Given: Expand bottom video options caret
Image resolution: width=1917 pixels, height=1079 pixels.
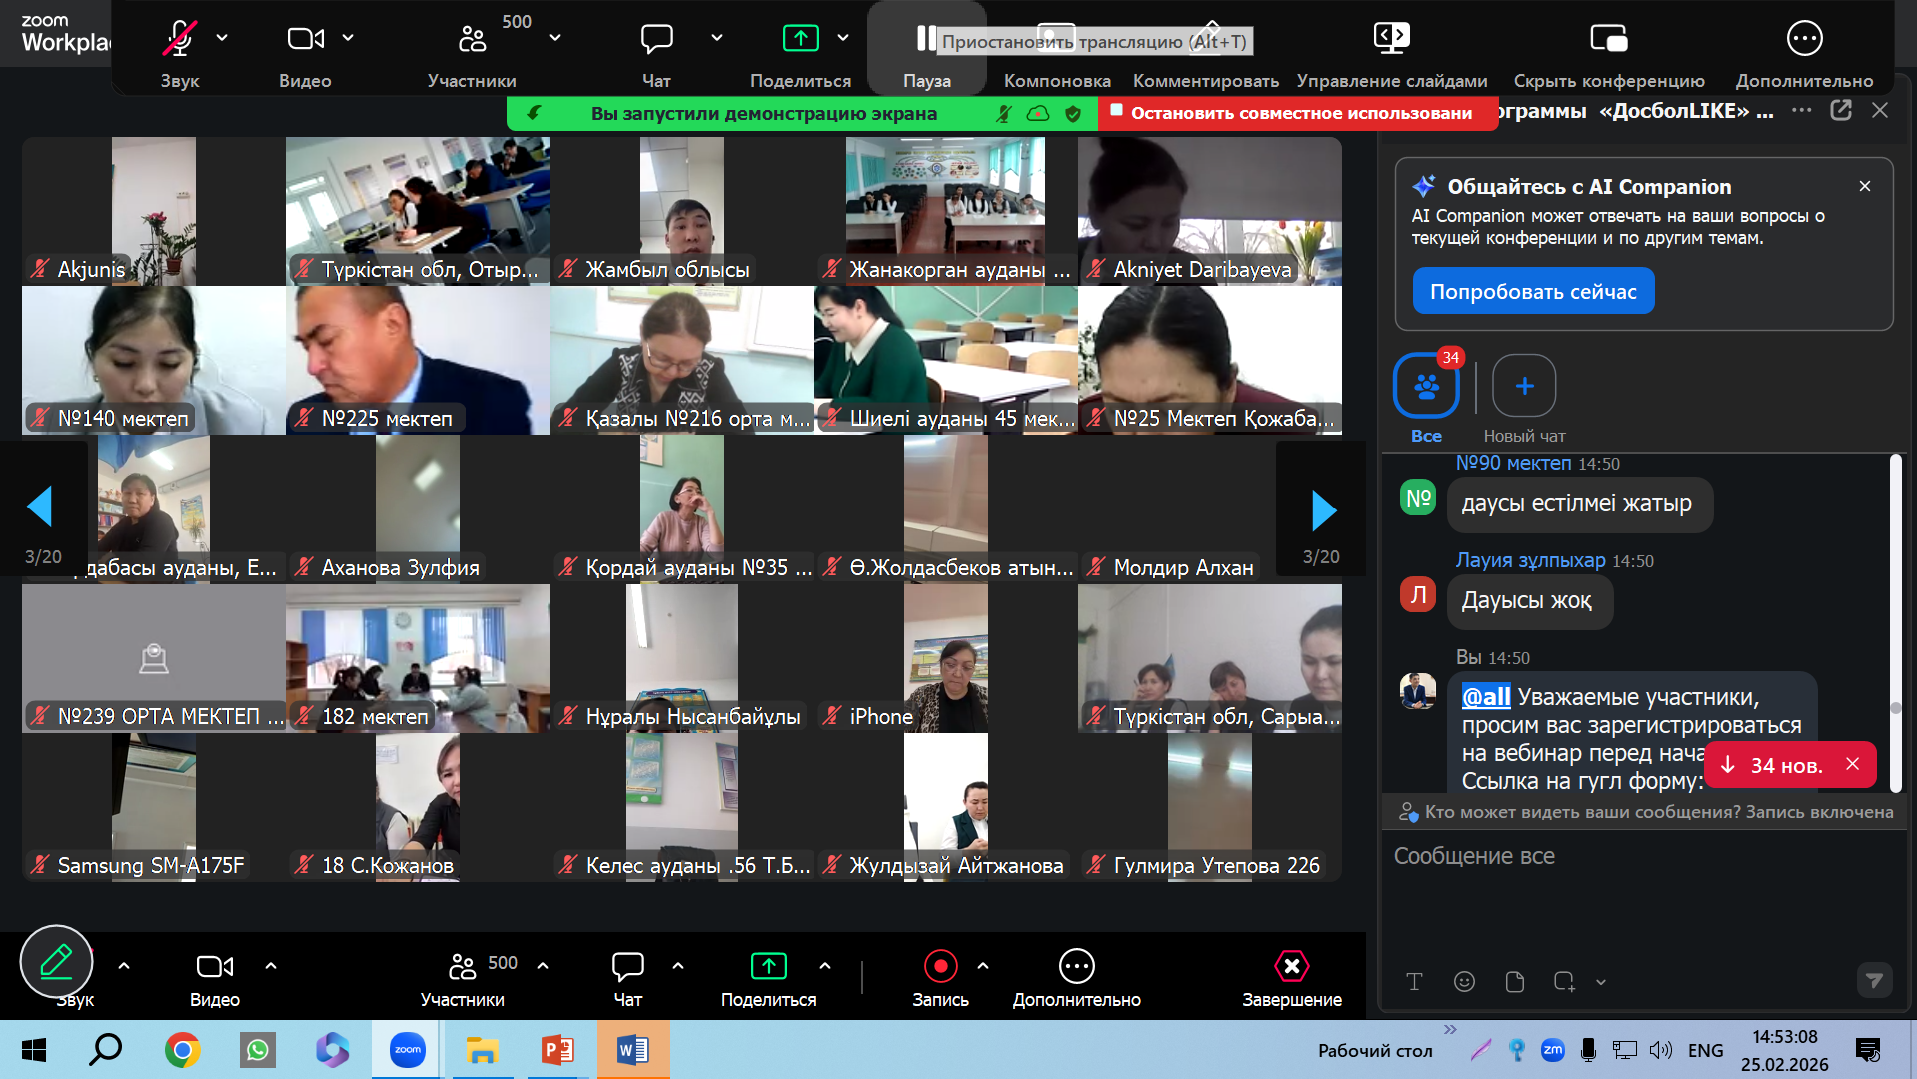Looking at the screenshot, I should coord(271,966).
